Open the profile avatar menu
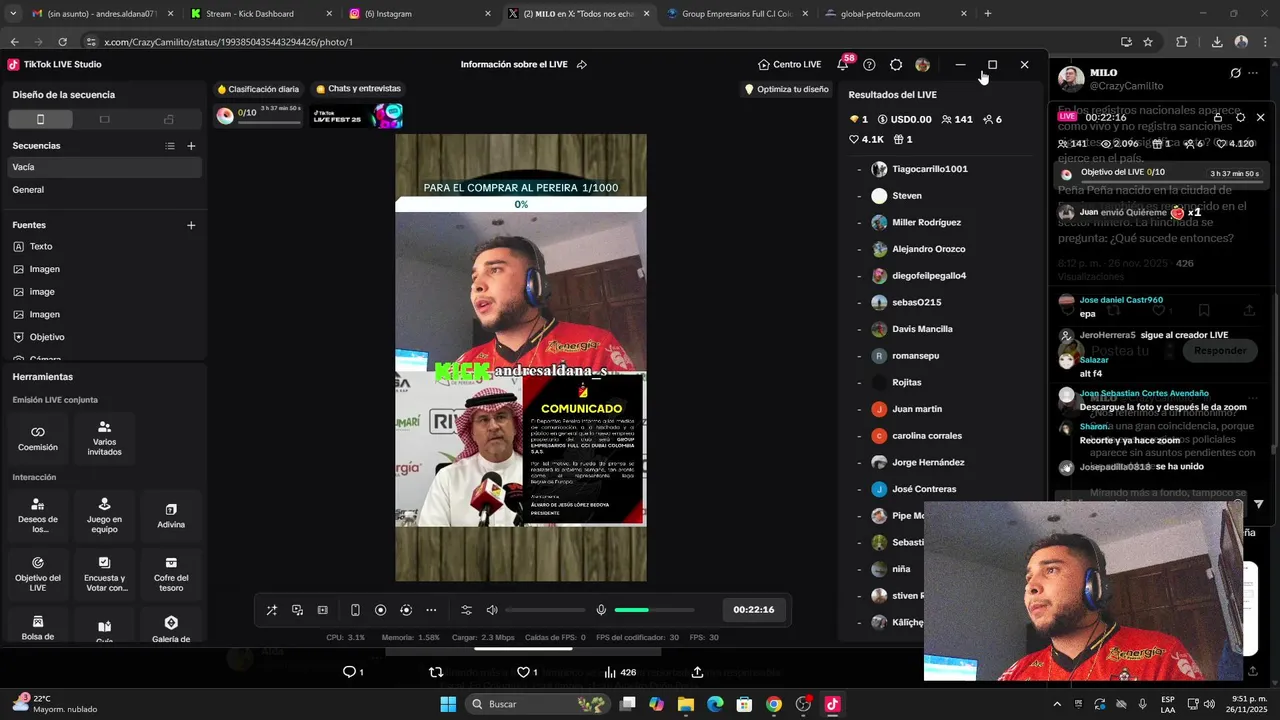 922,65
